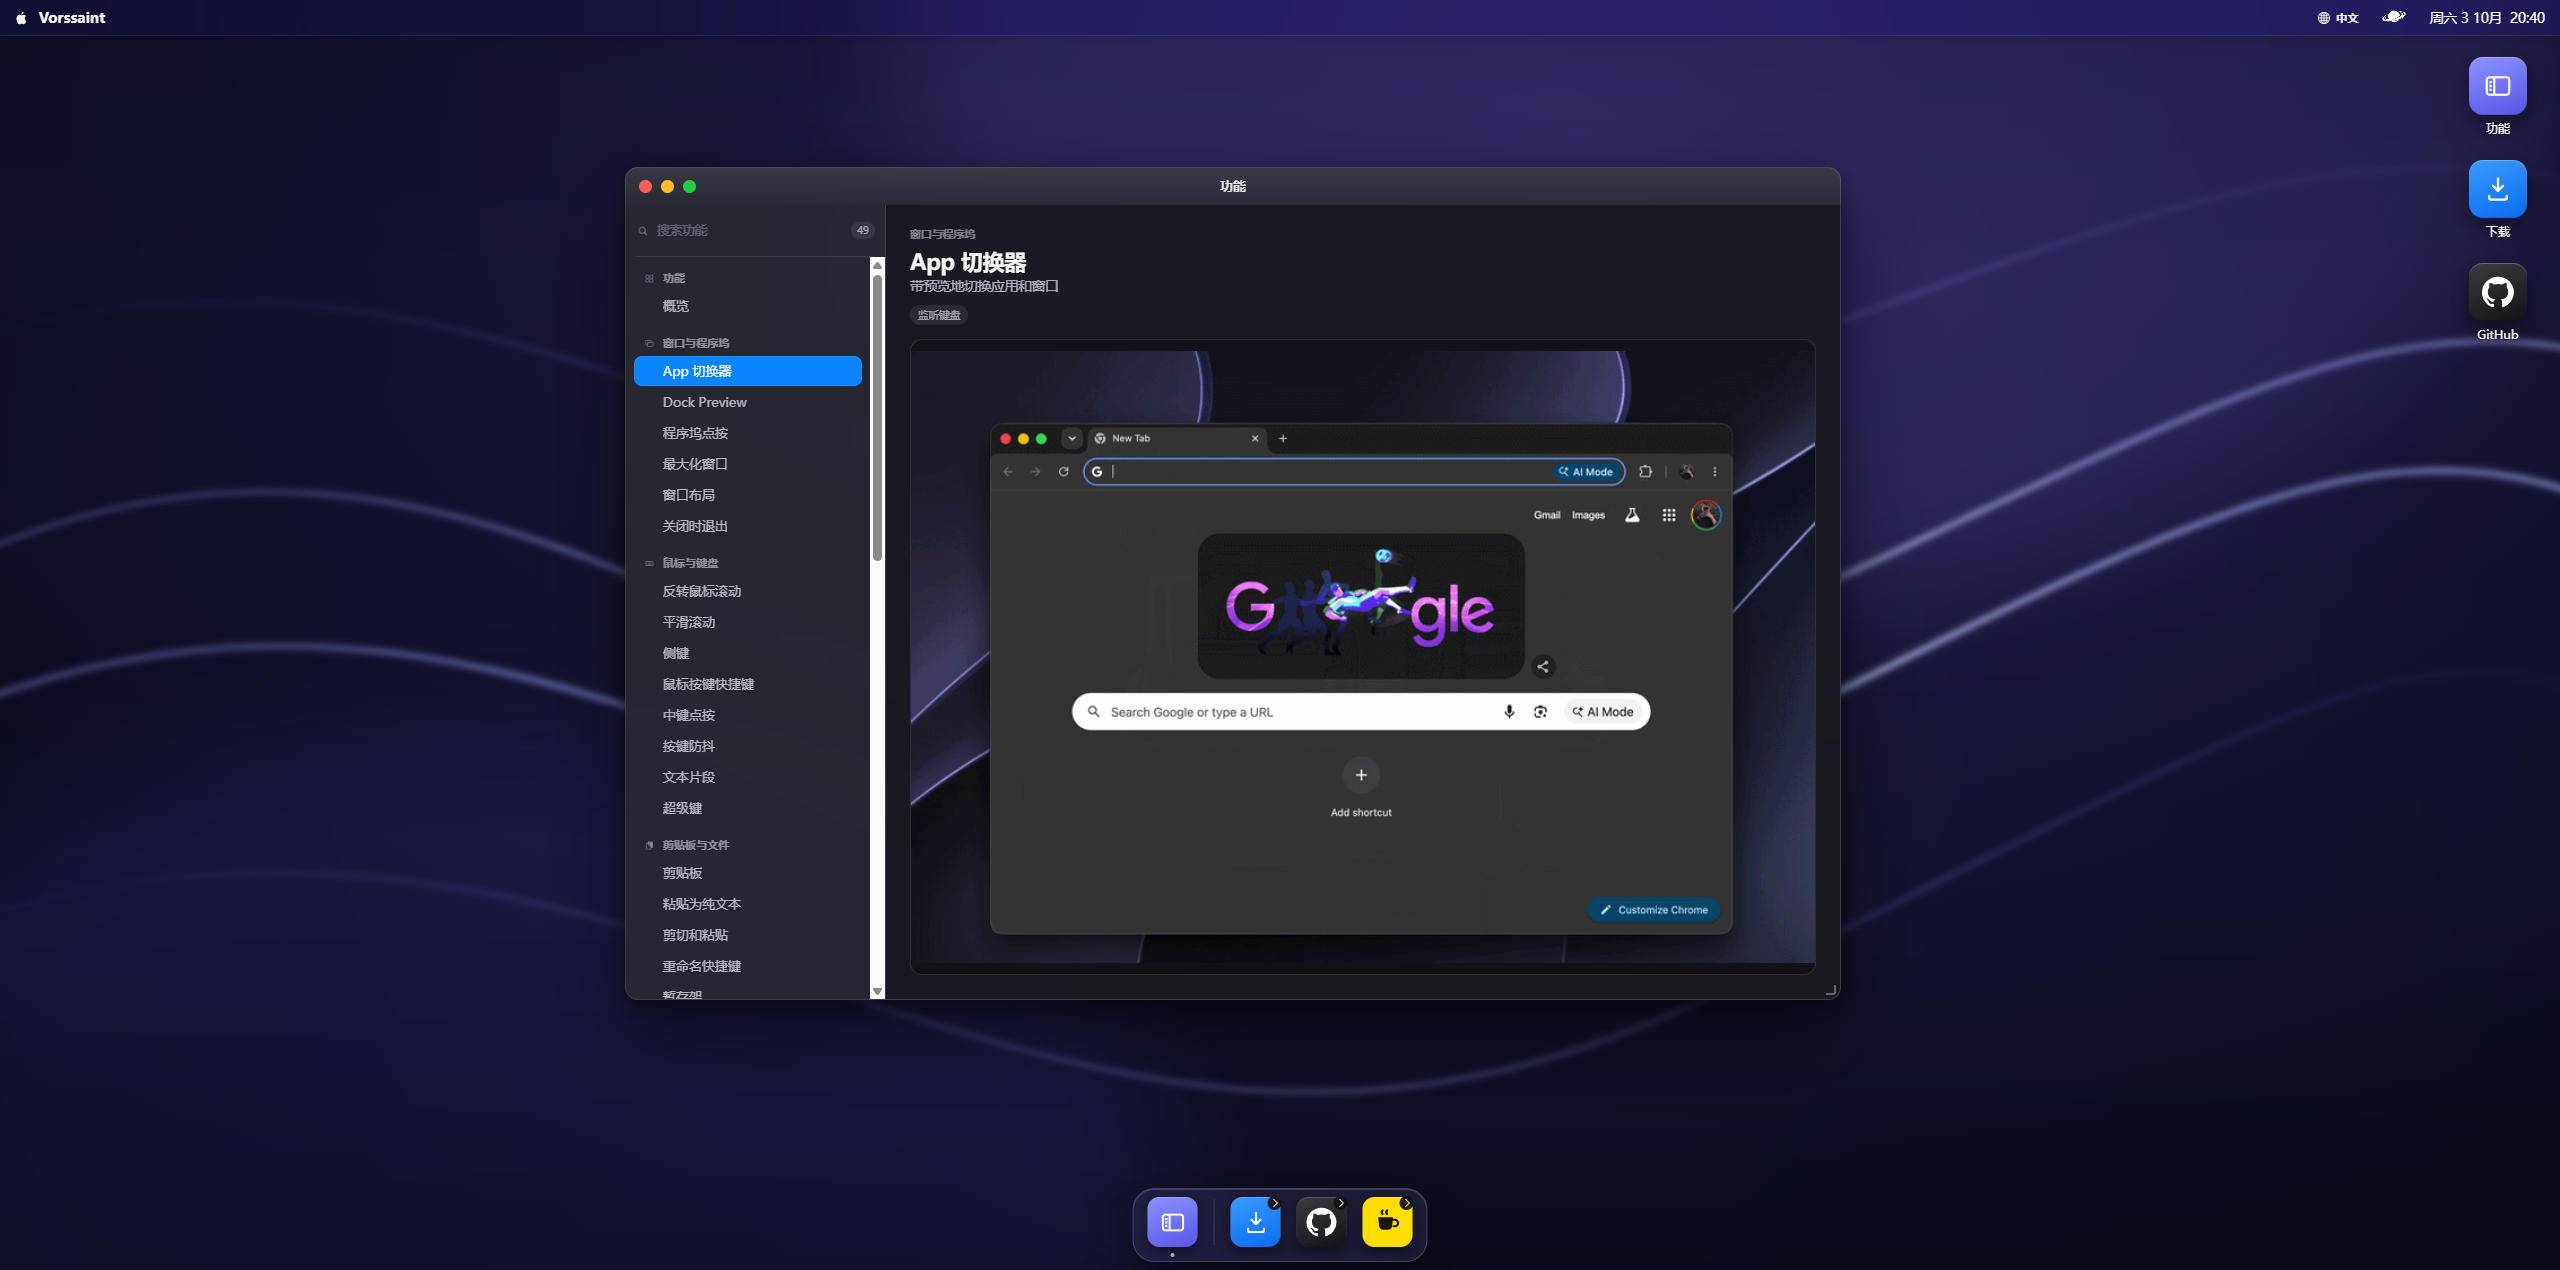
Task: Select 重命名快捷键 in the sidebar
Action: pos(748,966)
